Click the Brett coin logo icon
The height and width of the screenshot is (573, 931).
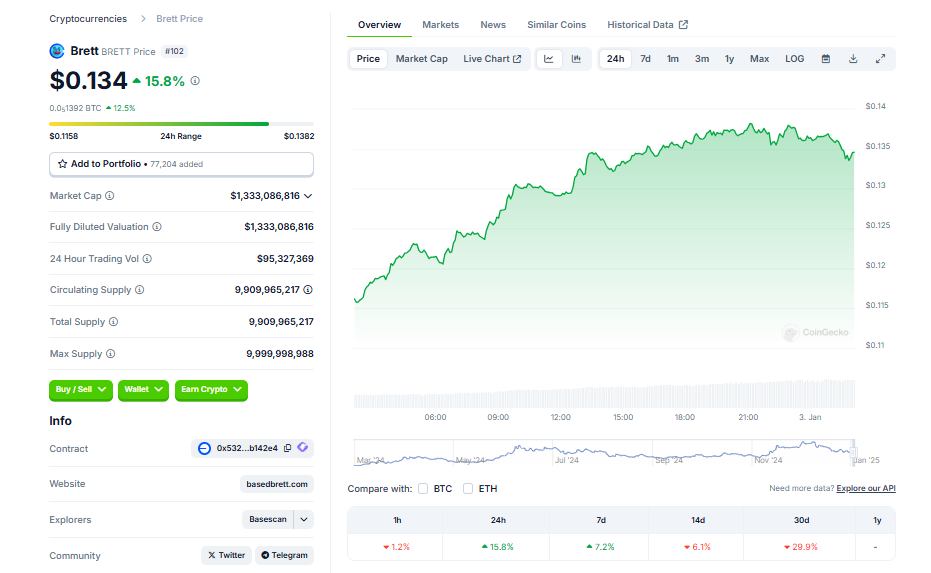pos(57,51)
